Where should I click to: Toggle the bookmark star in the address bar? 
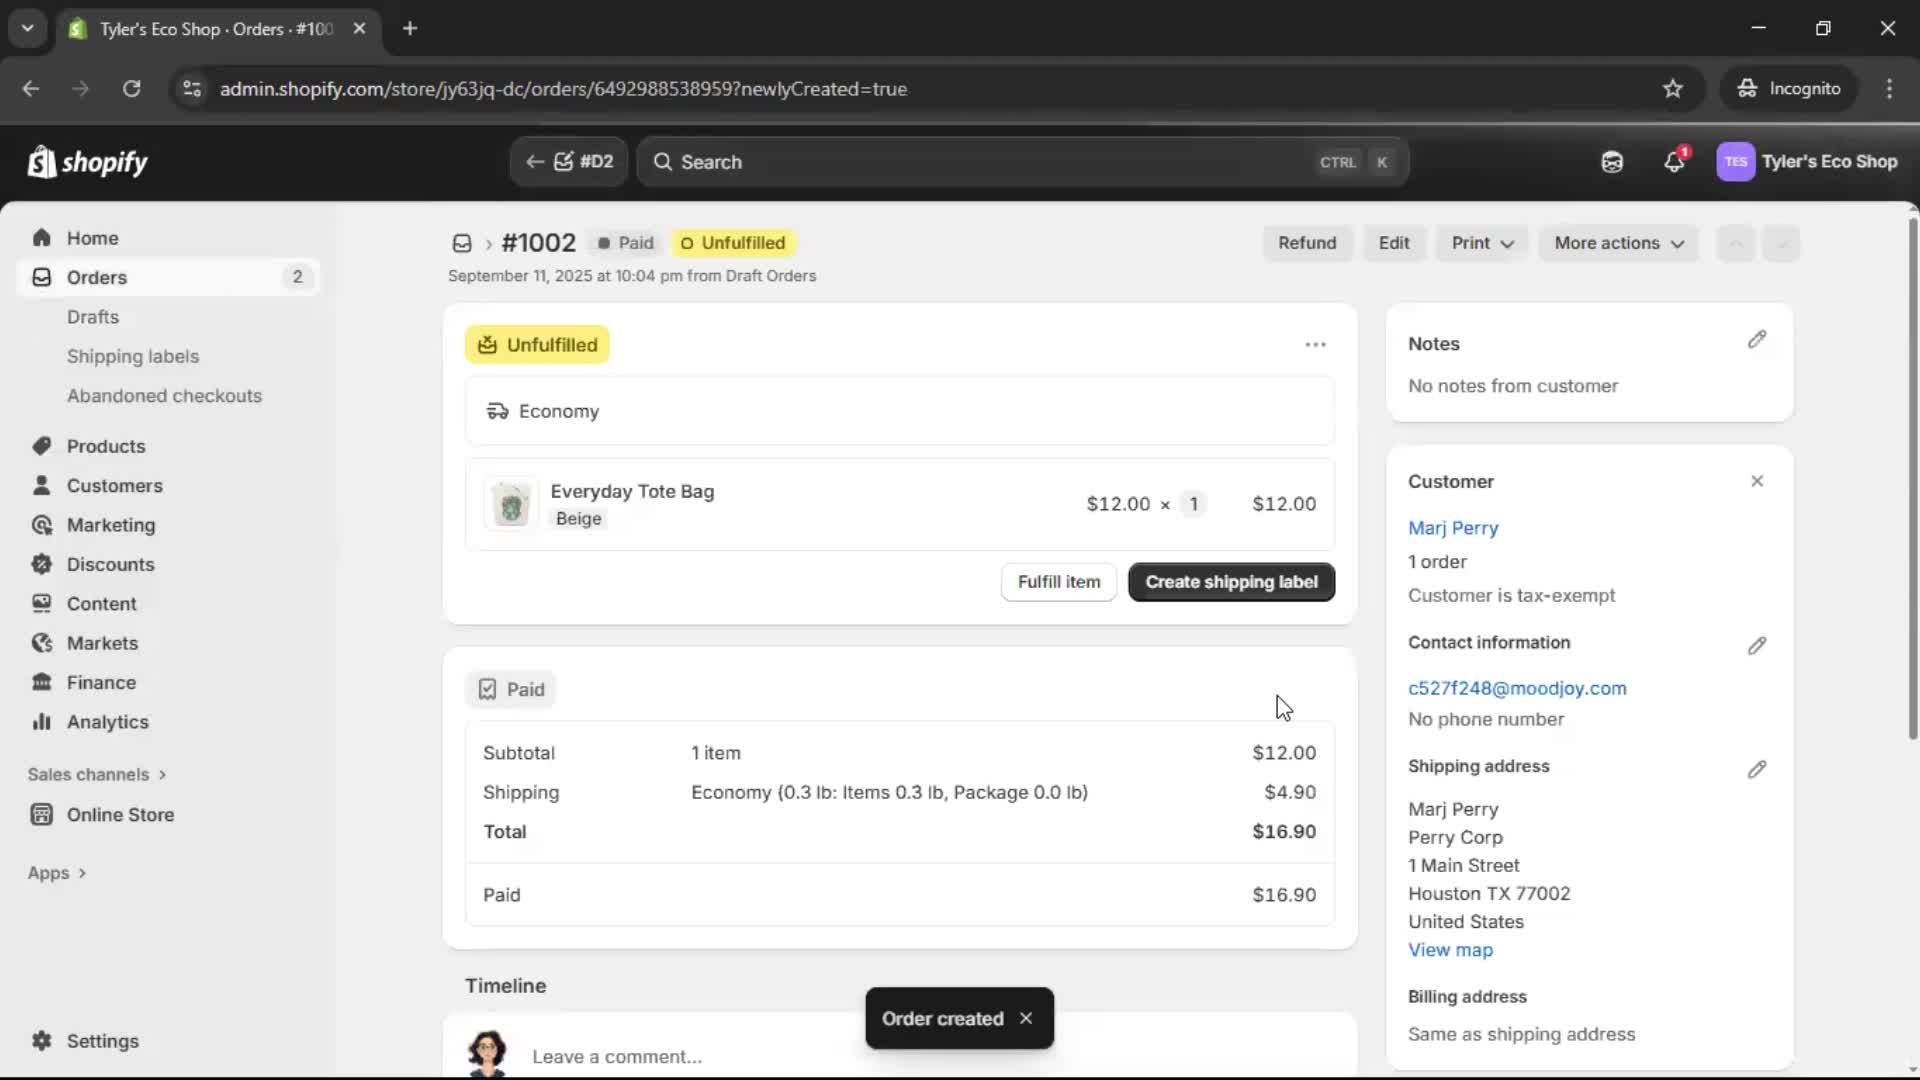1672,88
